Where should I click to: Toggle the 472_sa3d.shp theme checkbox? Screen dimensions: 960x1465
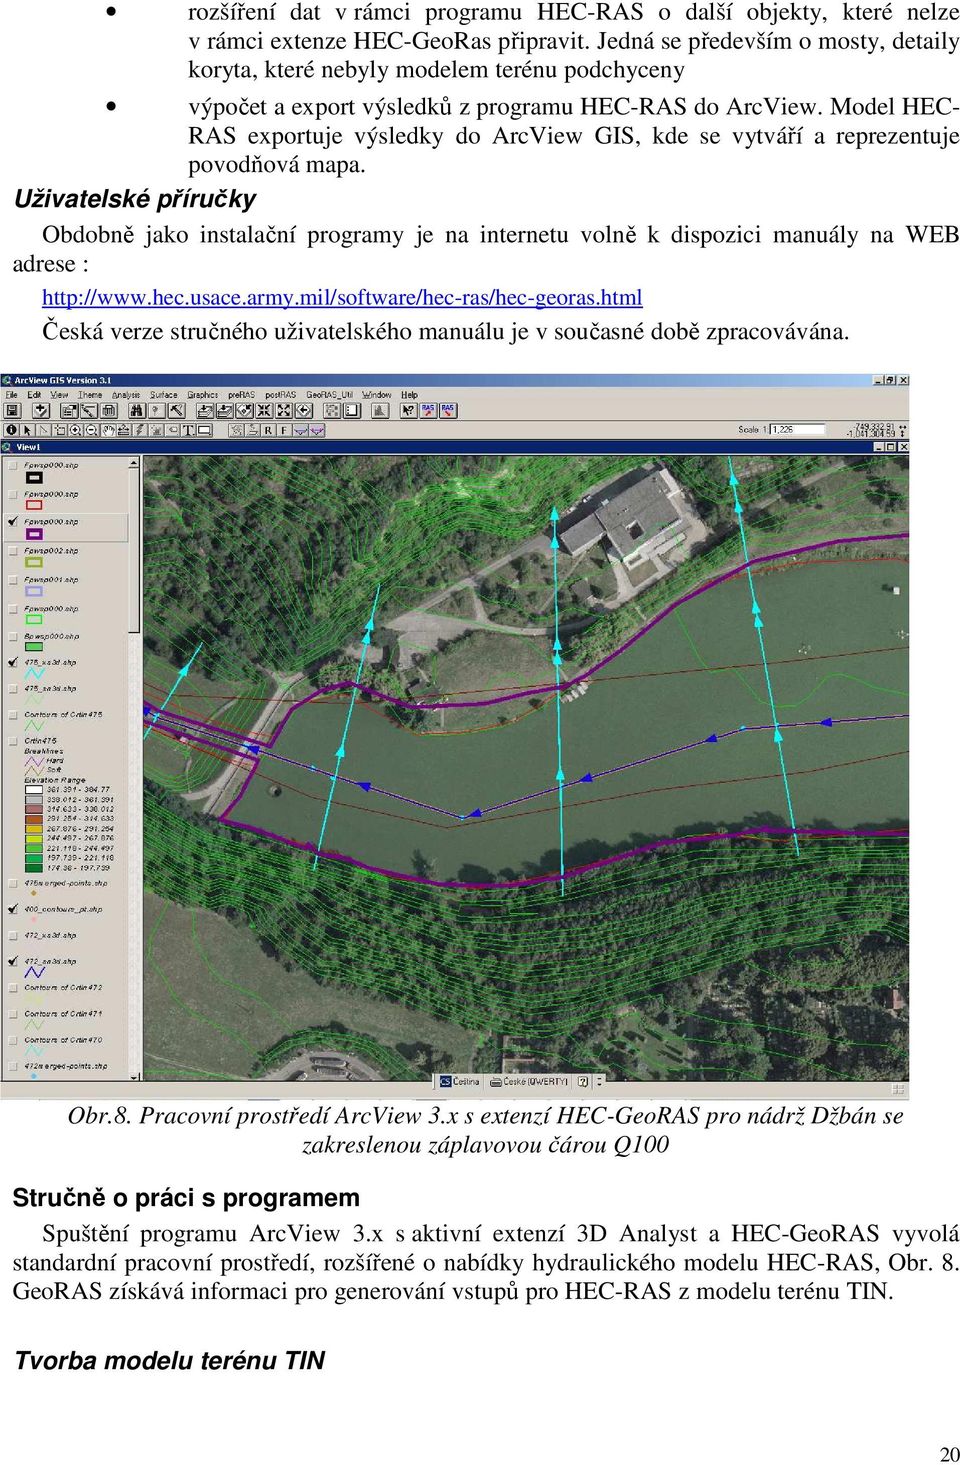[12, 961]
